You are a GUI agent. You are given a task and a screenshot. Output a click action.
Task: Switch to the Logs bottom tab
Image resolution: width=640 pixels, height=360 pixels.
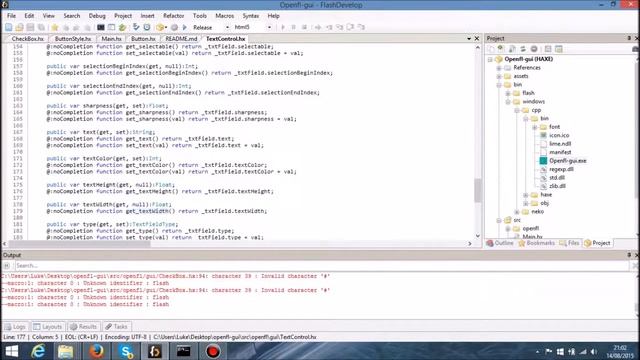click(16, 327)
